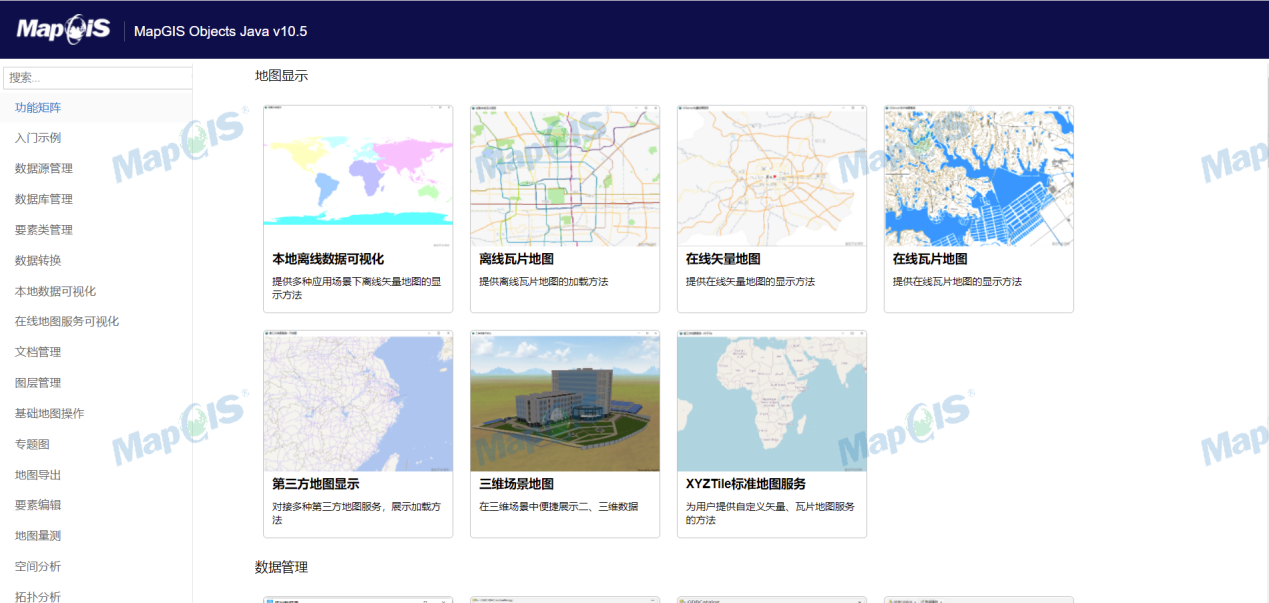Viewport: 1269px width, 603px height.
Task: Click the MapGIS Objects Java v10.5 title
Action: tap(220, 31)
